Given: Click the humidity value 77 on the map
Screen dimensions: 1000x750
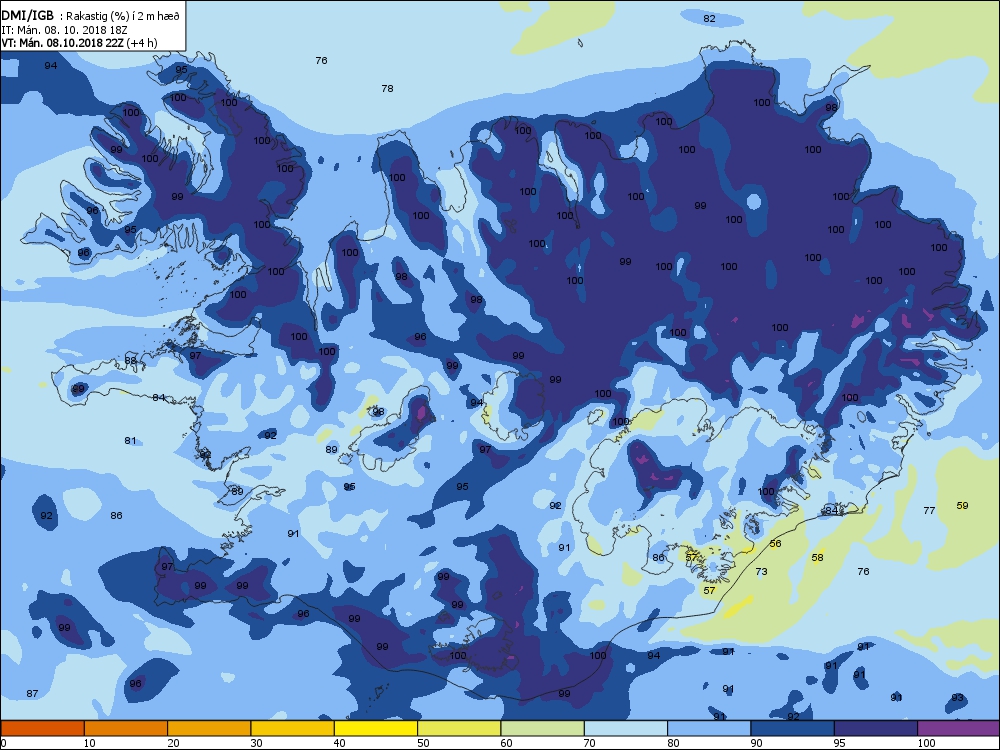Looking at the screenshot, I should coord(929,510).
